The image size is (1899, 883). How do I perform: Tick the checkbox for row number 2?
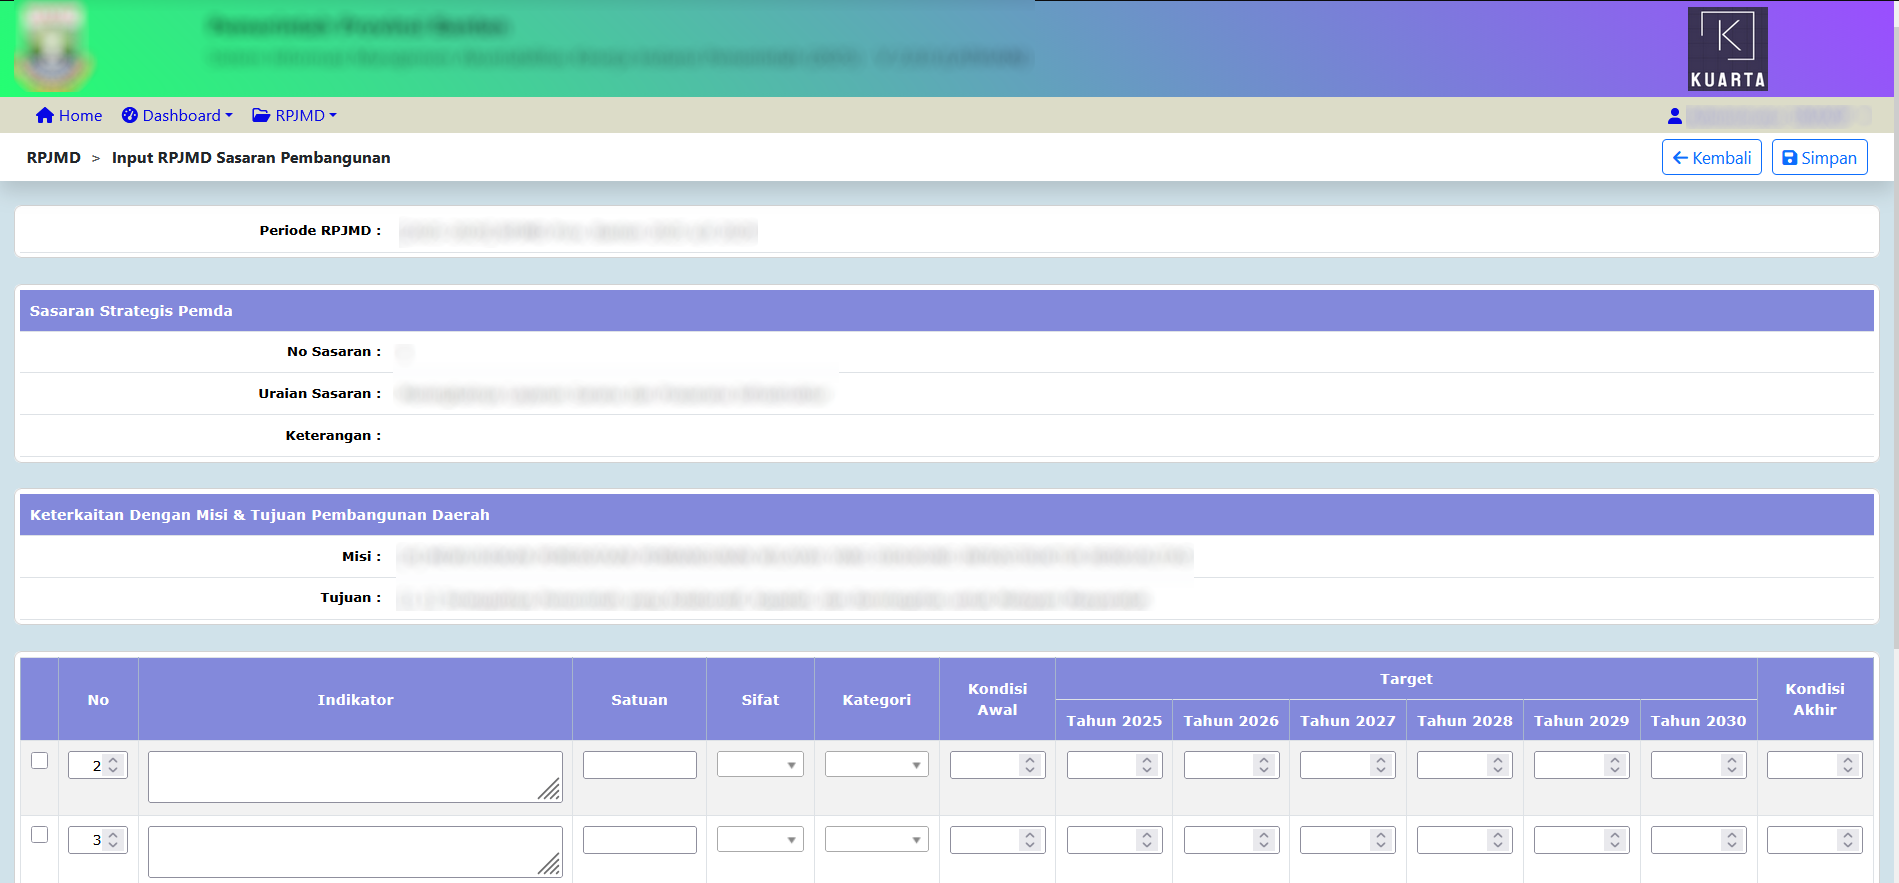pyautogui.click(x=40, y=761)
